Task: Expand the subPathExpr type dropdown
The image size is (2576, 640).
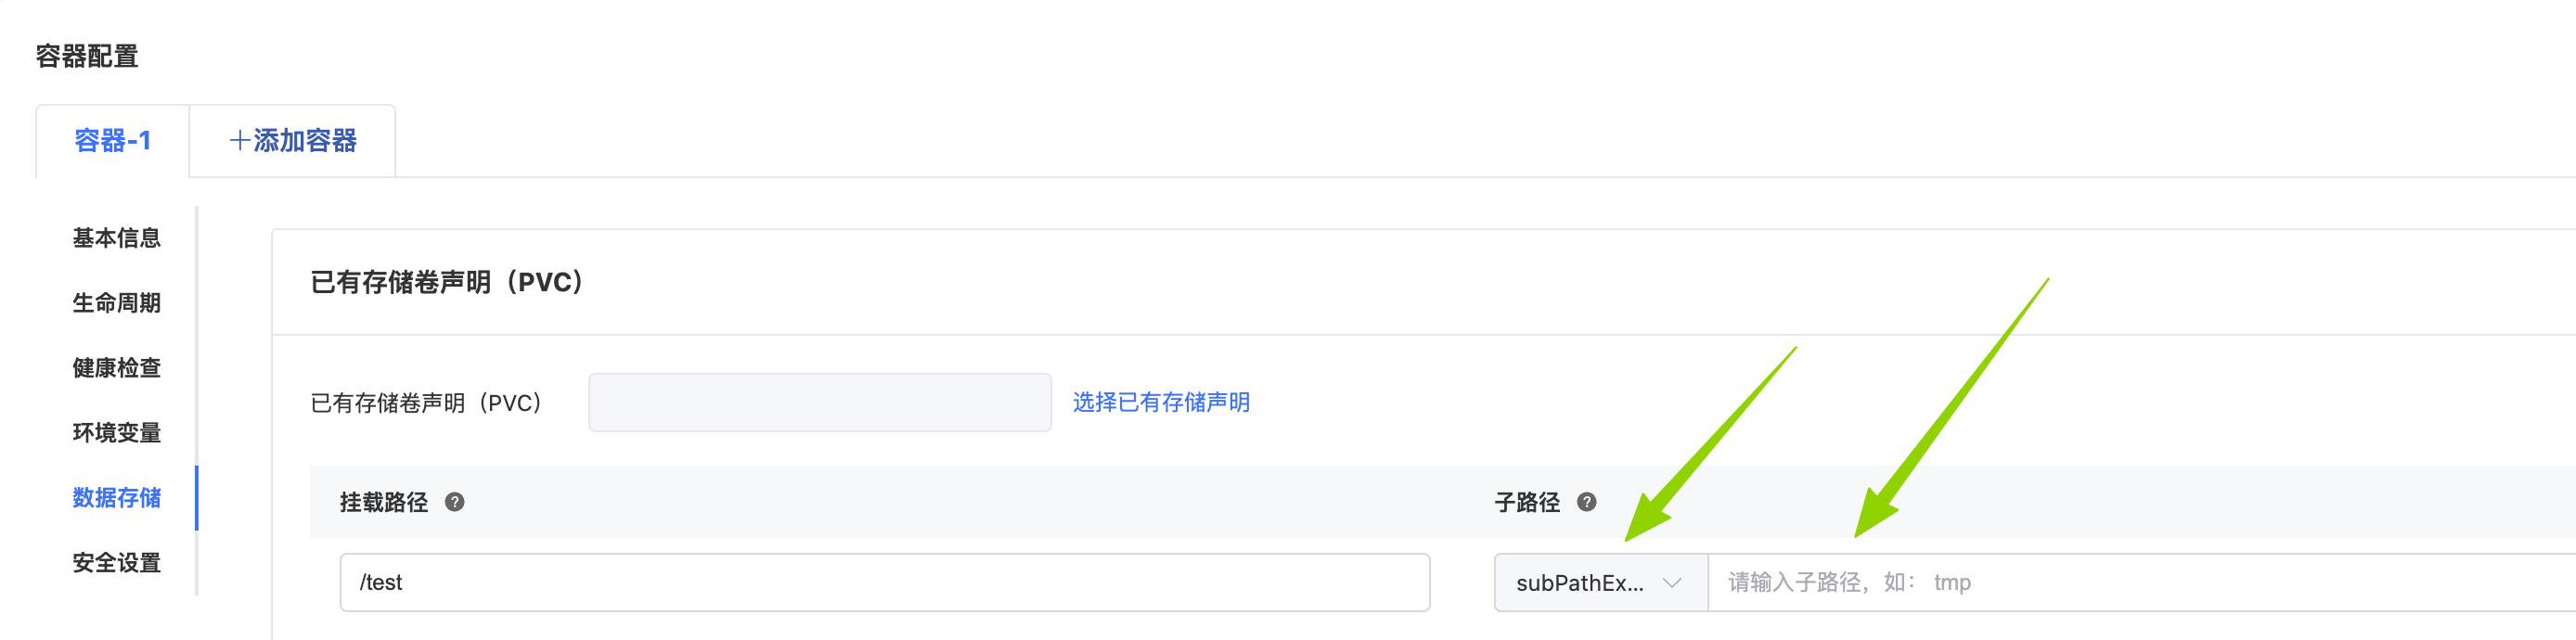Action: pyautogui.click(x=1600, y=583)
